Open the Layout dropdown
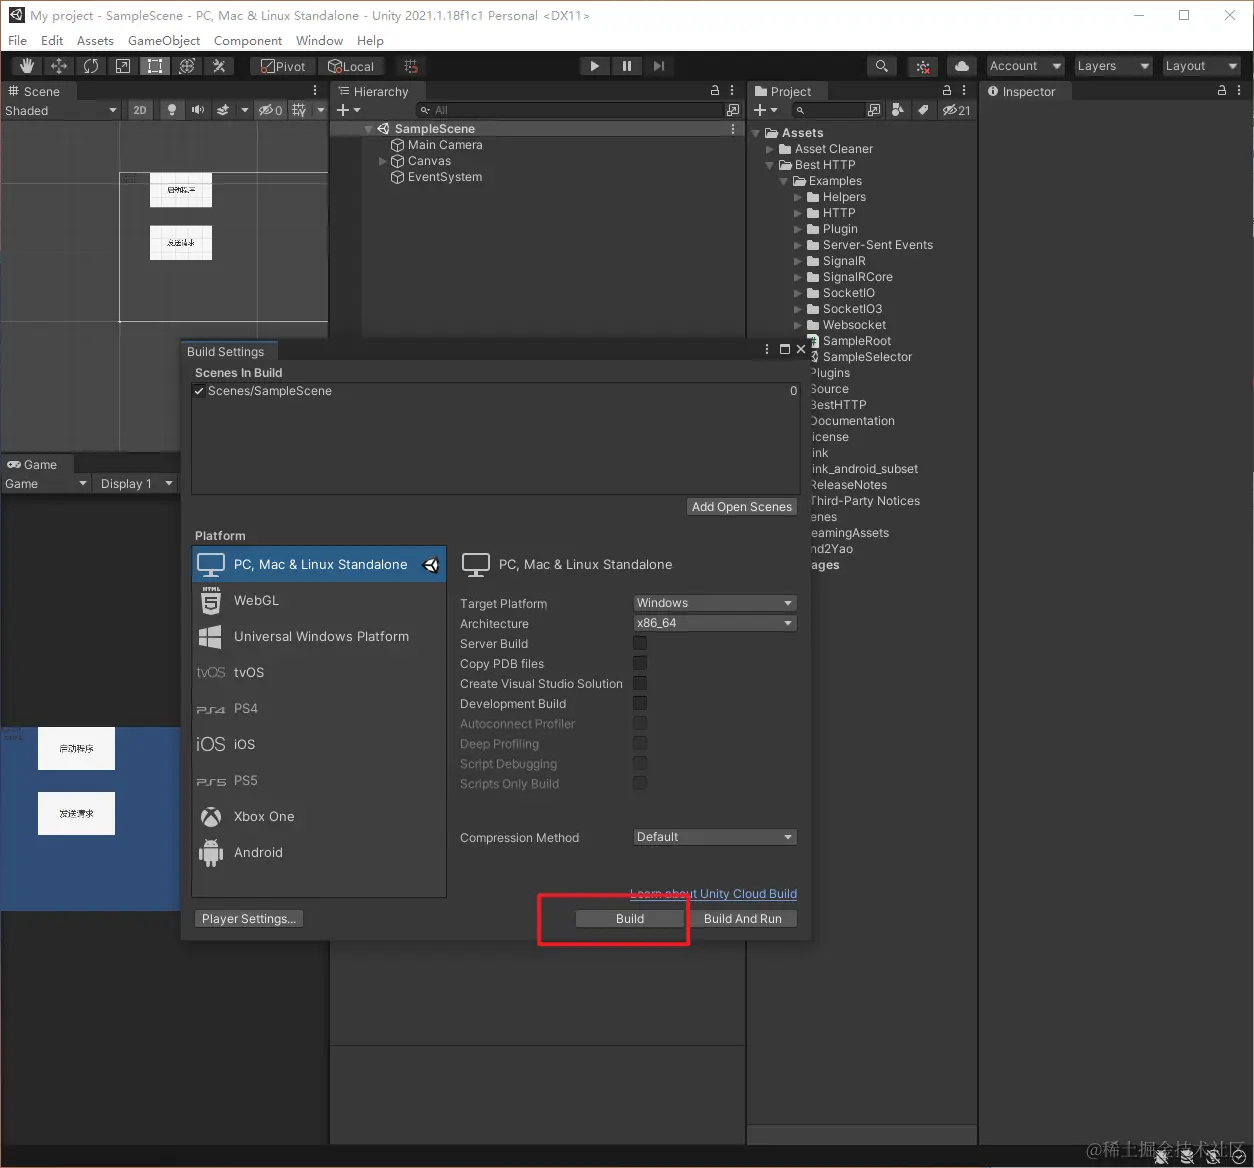The image size is (1254, 1168). tap(1202, 66)
